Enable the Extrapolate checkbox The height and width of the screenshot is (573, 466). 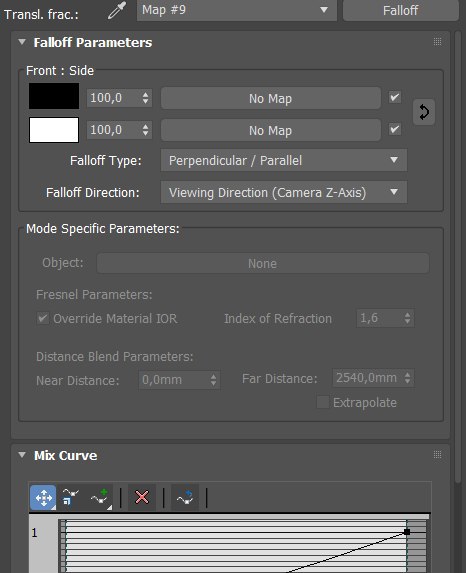tap(322, 402)
